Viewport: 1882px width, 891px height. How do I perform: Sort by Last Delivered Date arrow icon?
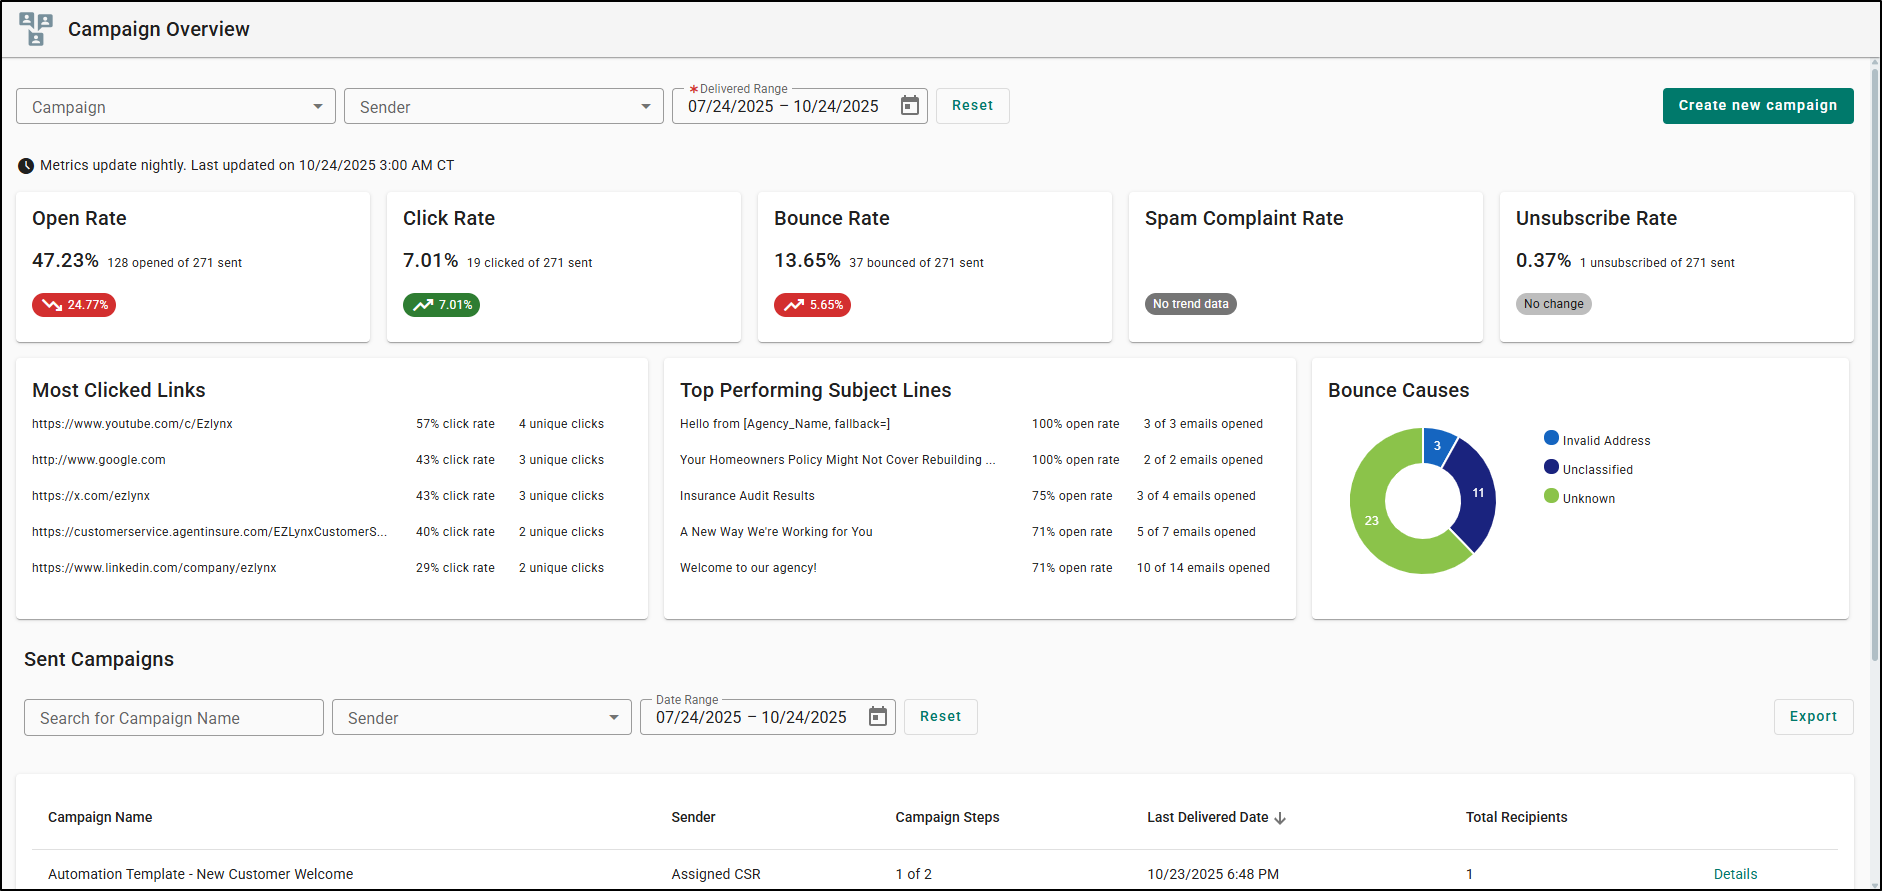(1280, 818)
